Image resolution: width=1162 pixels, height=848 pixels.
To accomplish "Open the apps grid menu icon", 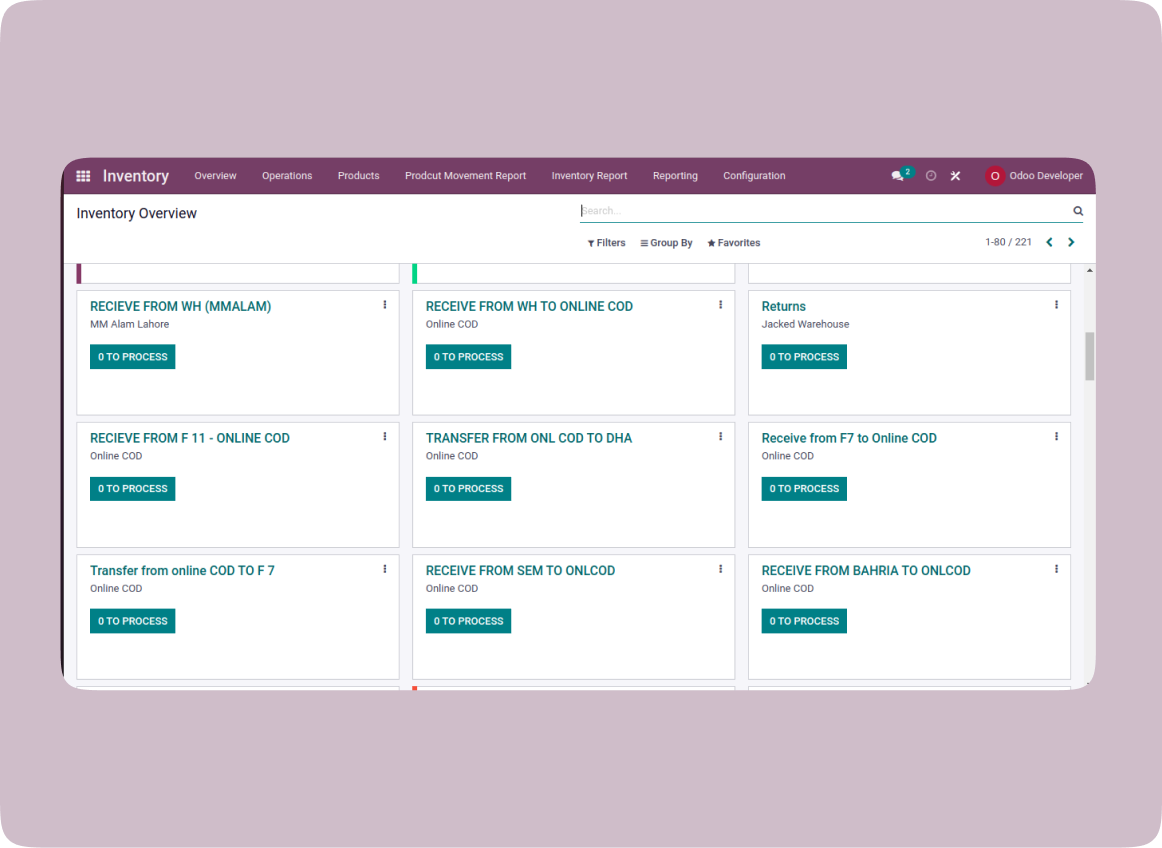I will click(83, 176).
